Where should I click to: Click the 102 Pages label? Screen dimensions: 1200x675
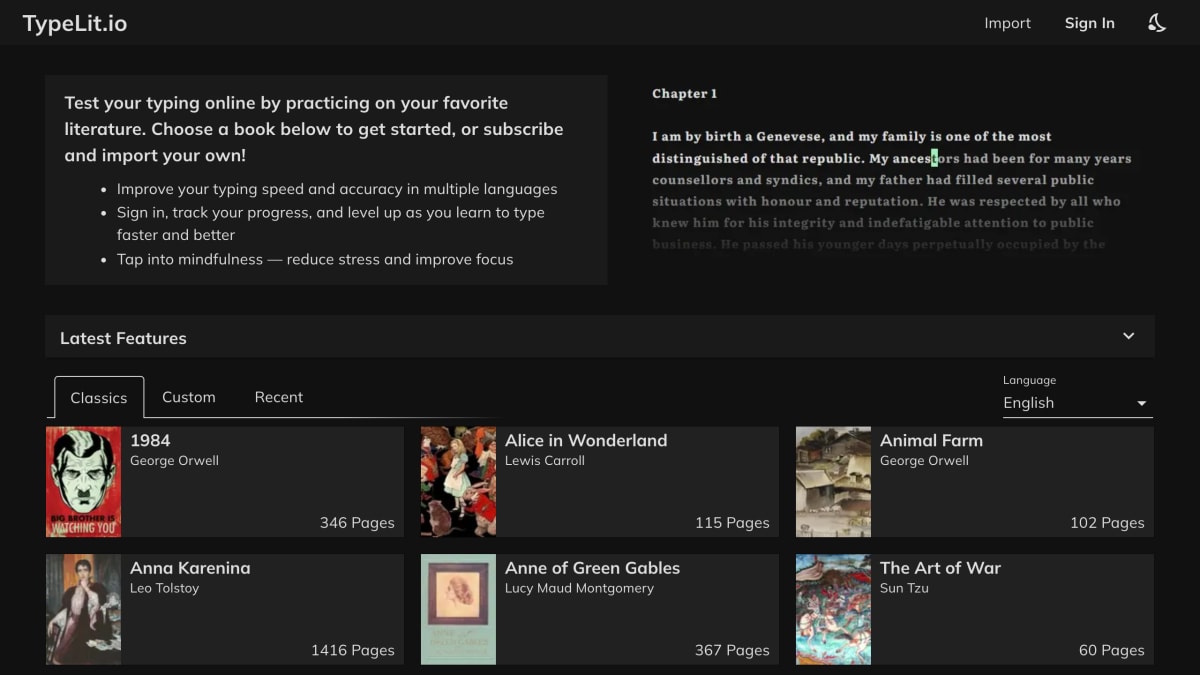(x=1107, y=522)
